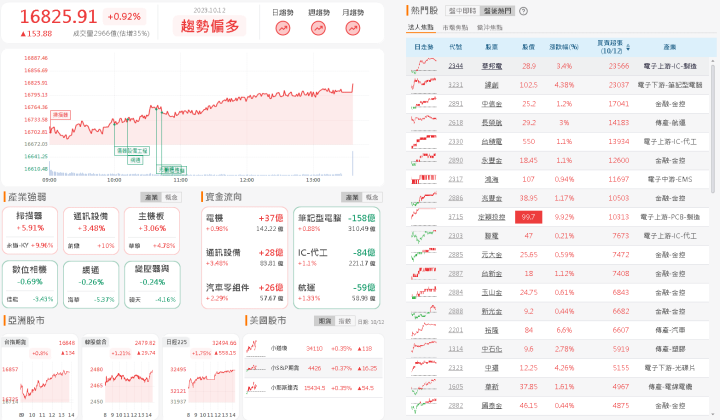
Task: Open stock code link 3715
Action: tap(456, 217)
